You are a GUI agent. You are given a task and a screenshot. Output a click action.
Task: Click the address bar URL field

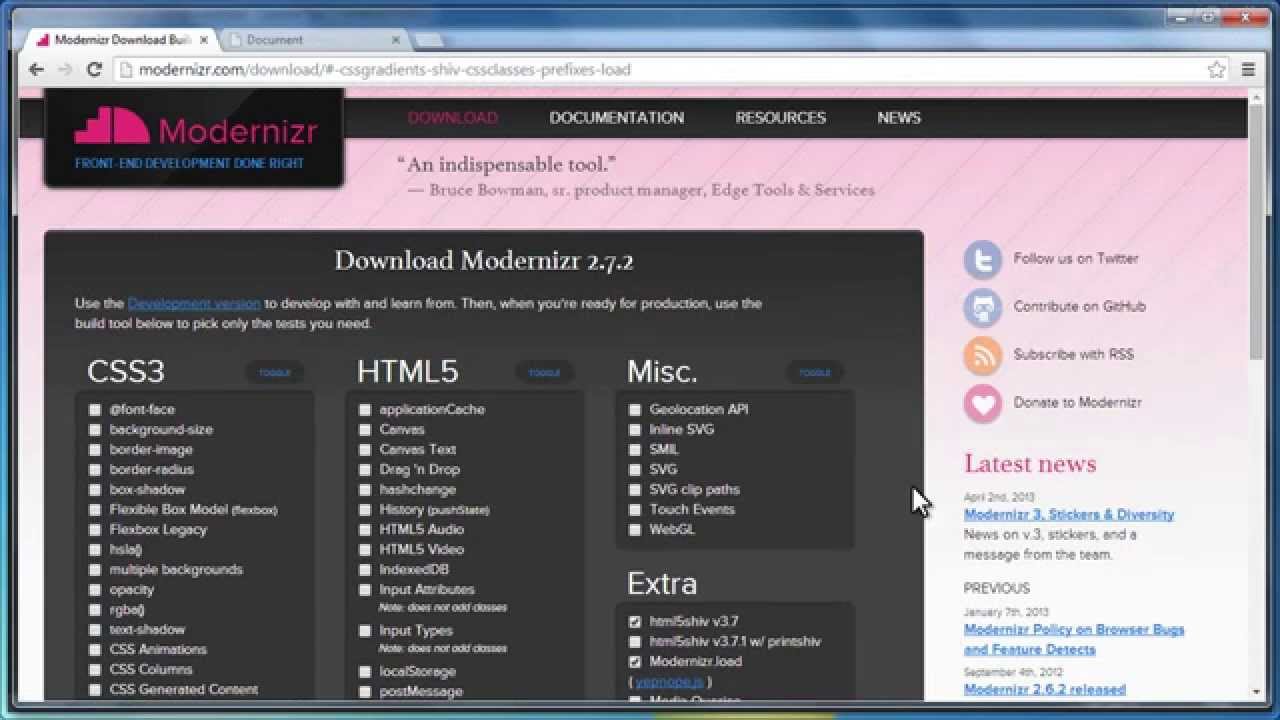click(660, 69)
